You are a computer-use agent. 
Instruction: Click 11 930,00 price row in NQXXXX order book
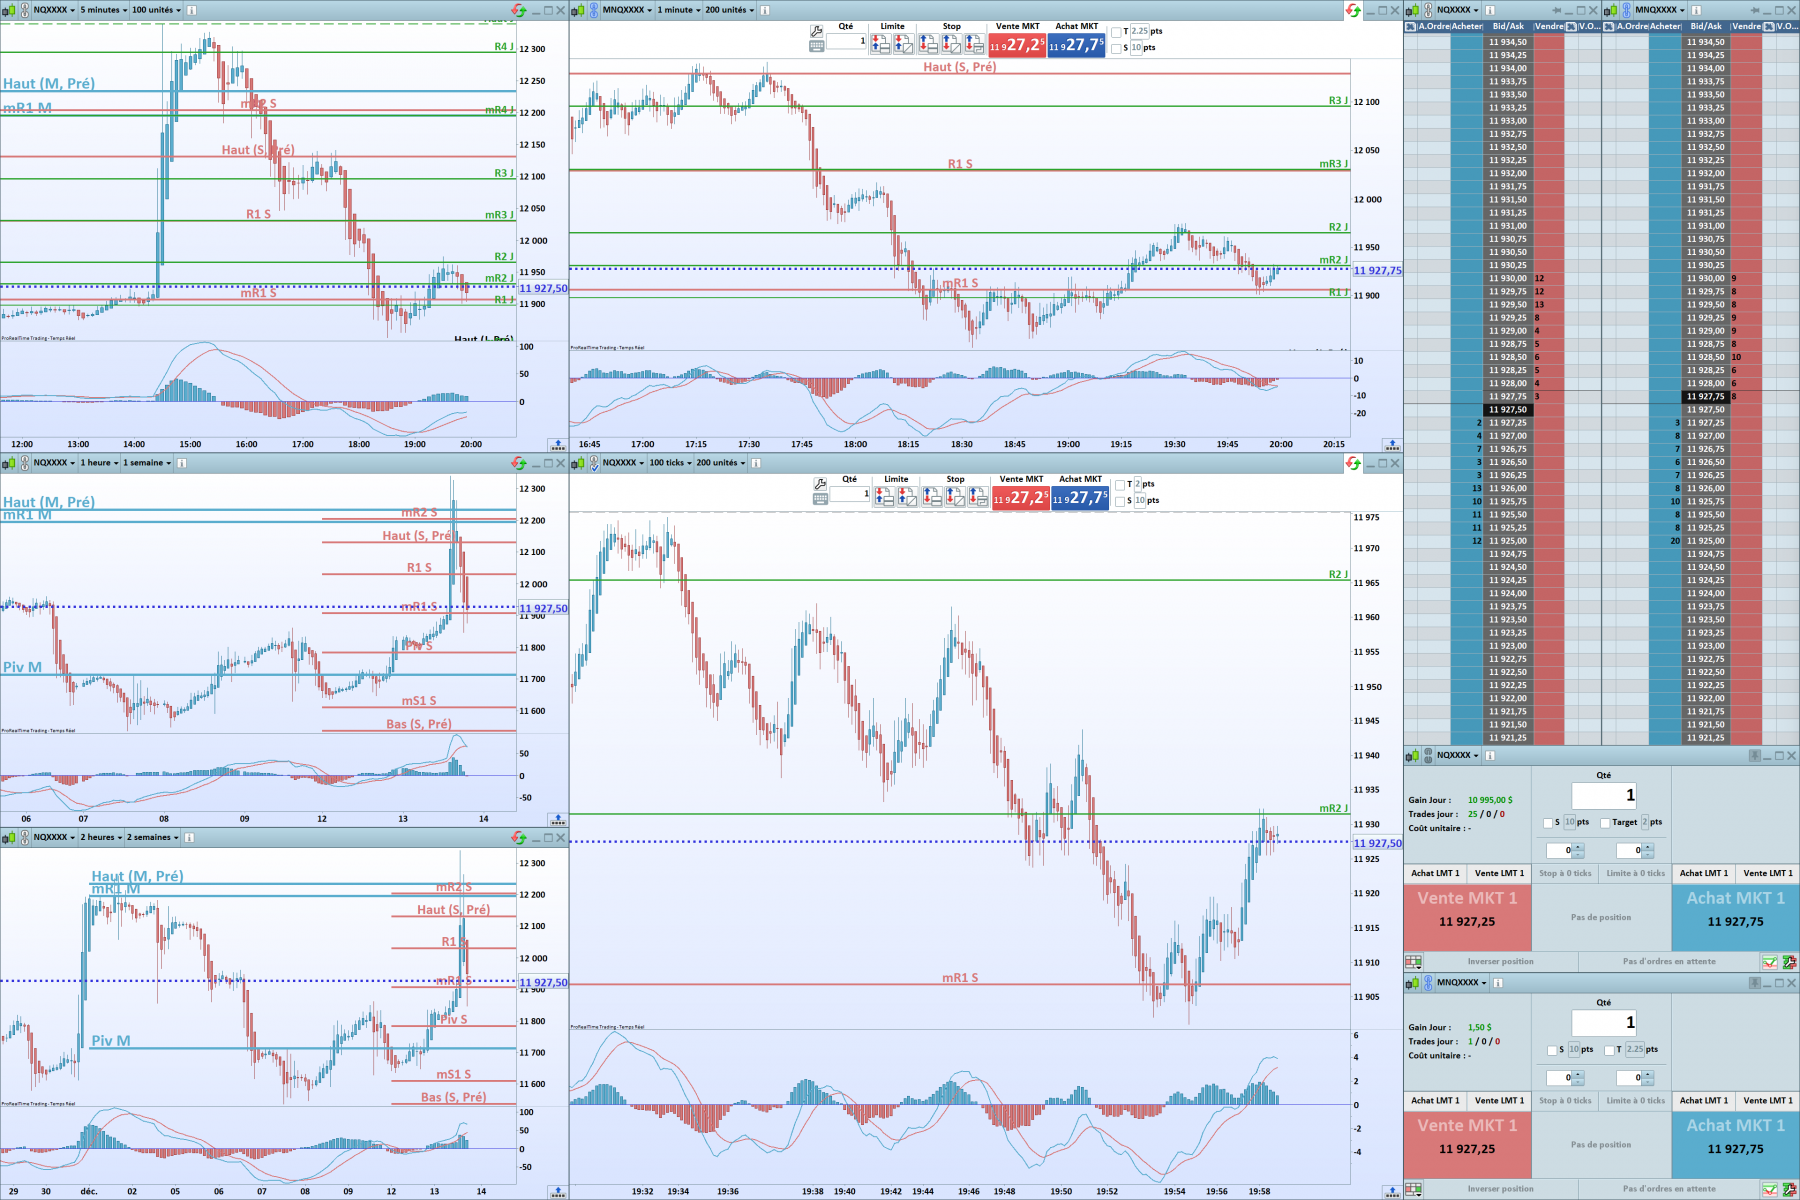[1507, 279]
